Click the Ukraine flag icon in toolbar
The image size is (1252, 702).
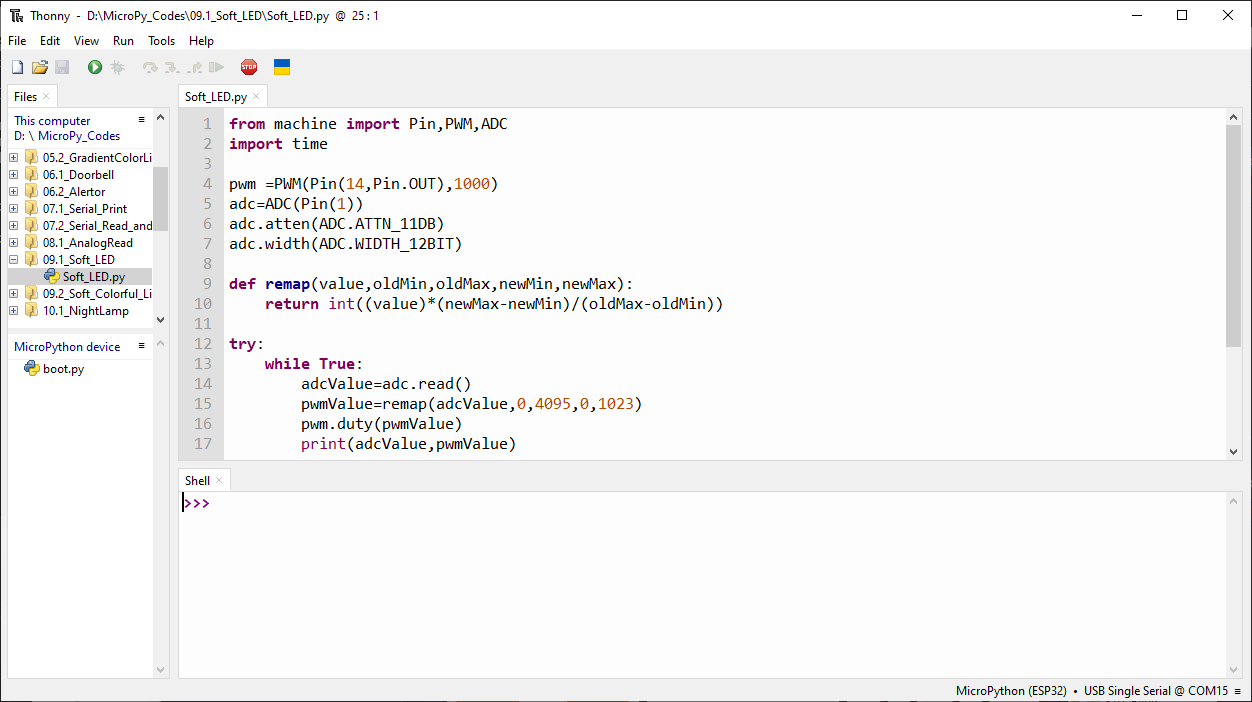pyautogui.click(x=282, y=67)
